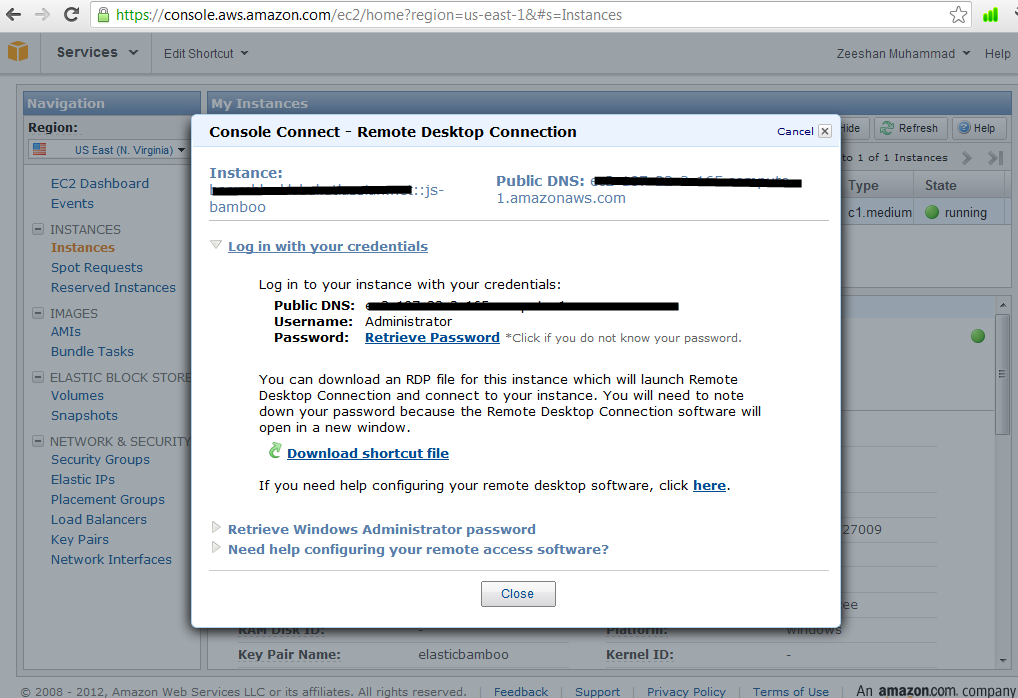Open the Services dropdown menu
1018x698 pixels.
click(97, 53)
